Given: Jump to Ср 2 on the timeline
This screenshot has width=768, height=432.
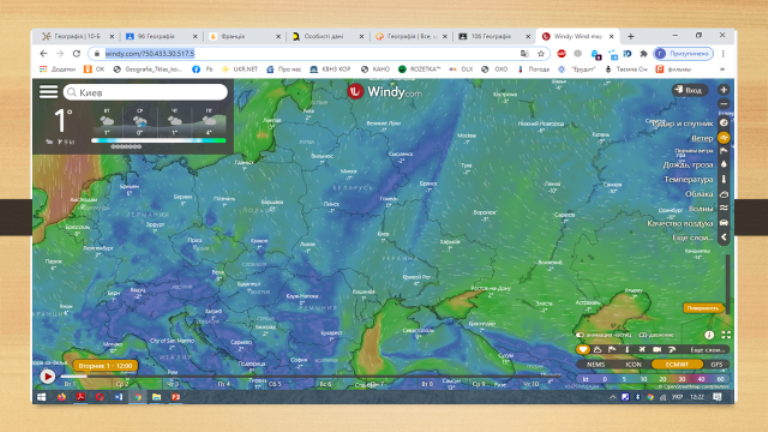Looking at the screenshot, I should tap(121, 384).
